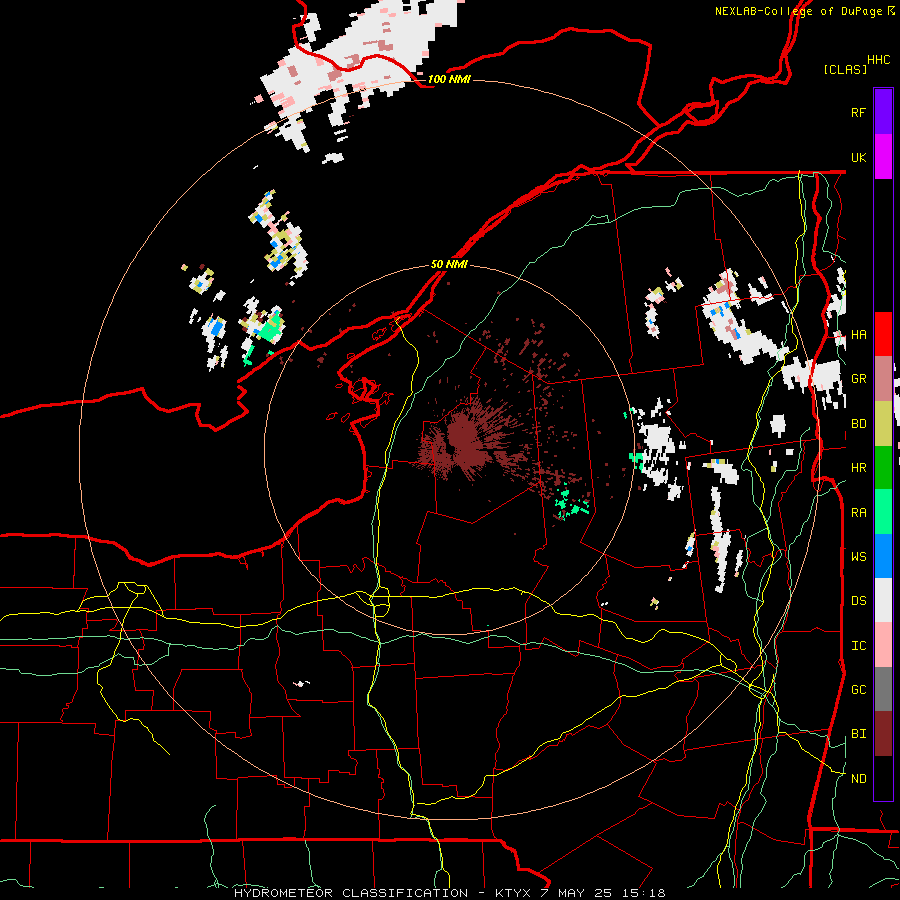Image resolution: width=900 pixels, height=900 pixels.
Task: Click the HR legend label
Action: 858,468
